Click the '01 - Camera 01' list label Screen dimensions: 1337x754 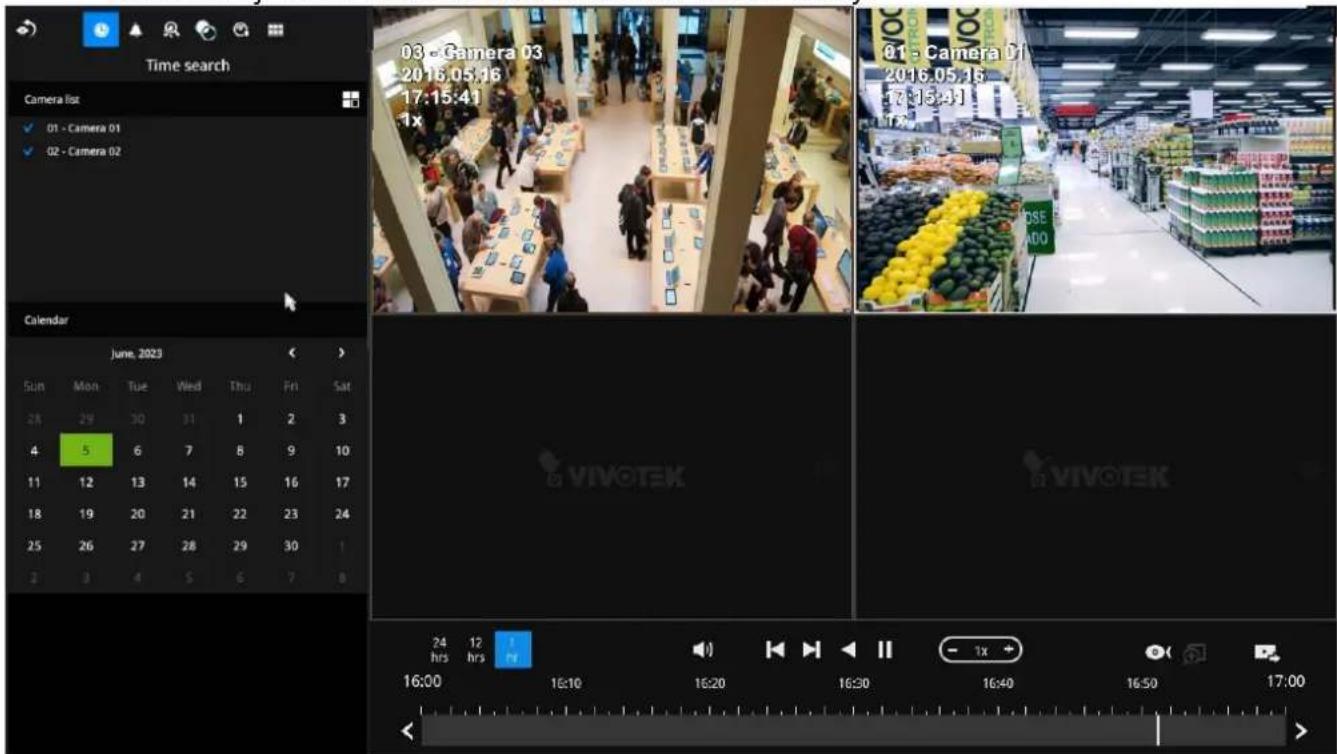point(84,128)
